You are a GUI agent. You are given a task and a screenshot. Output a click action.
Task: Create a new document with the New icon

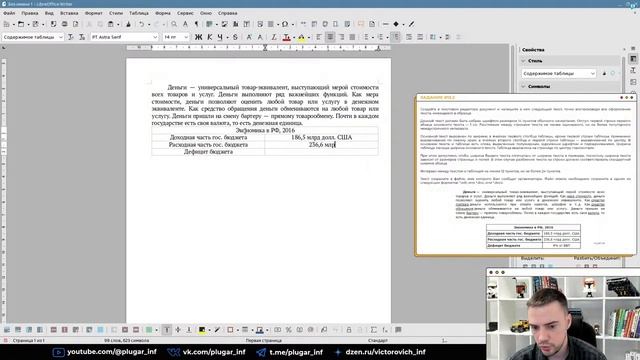[7, 24]
